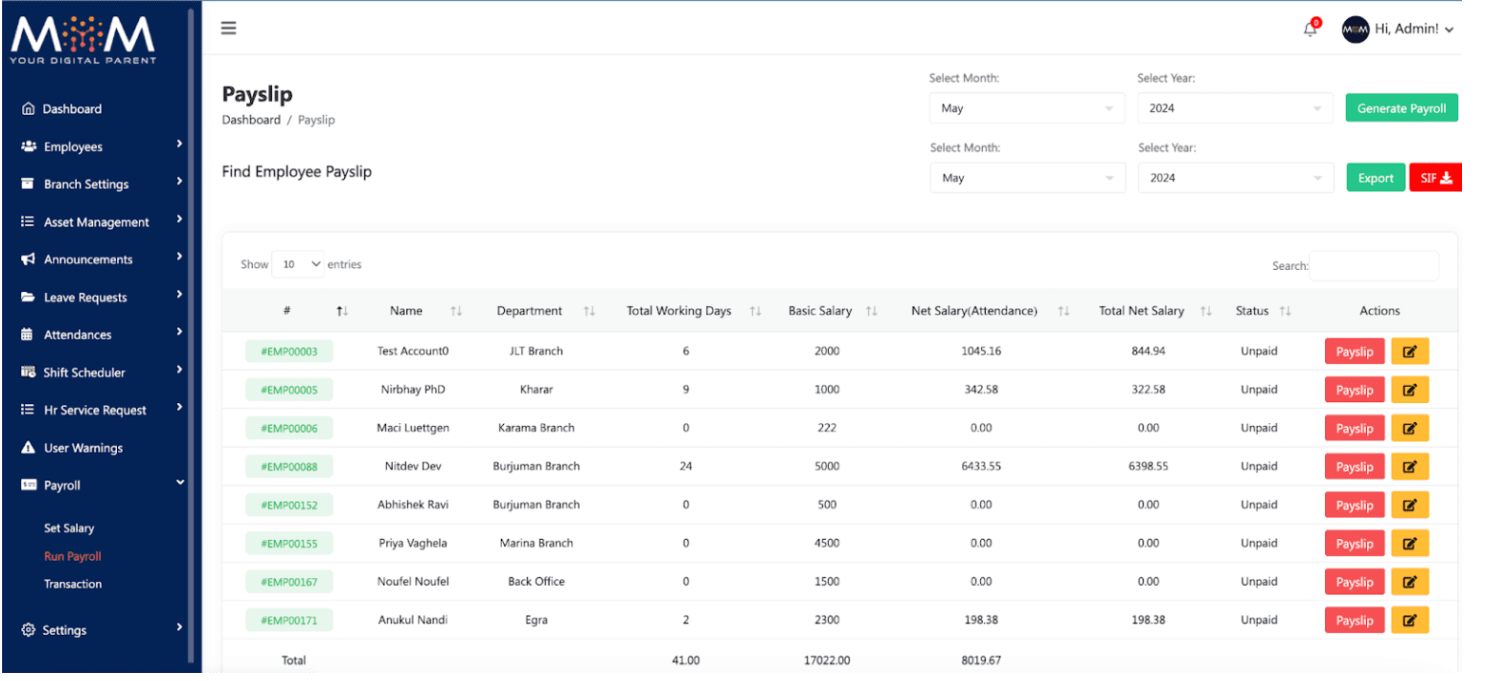Screen dimensions: 1485x681
Task: Edit payslip for Nitdev Dev row
Action: (1410, 466)
